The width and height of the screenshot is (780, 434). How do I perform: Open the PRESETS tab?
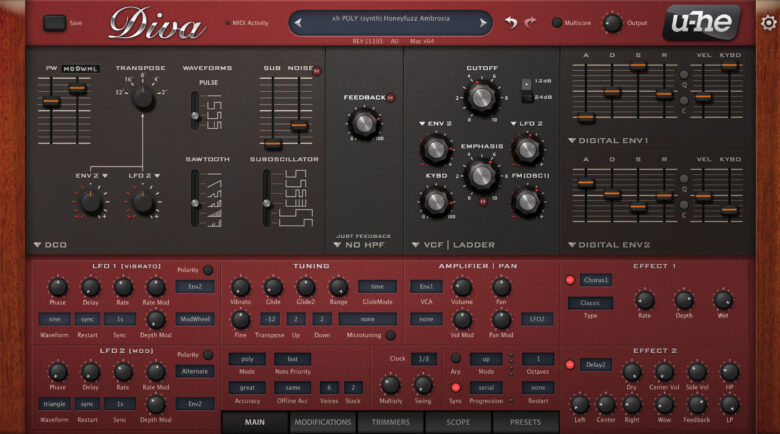coord(525,422)
